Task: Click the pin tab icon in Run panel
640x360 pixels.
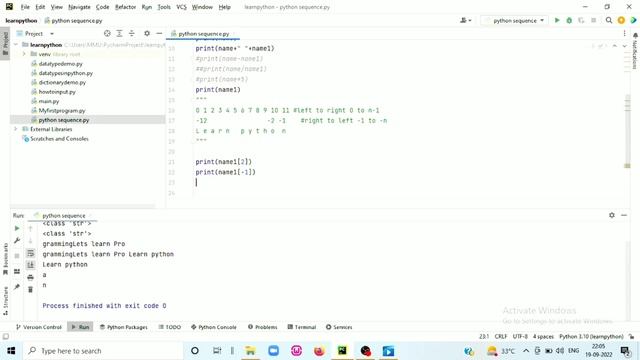Action: tap(17, 287)
